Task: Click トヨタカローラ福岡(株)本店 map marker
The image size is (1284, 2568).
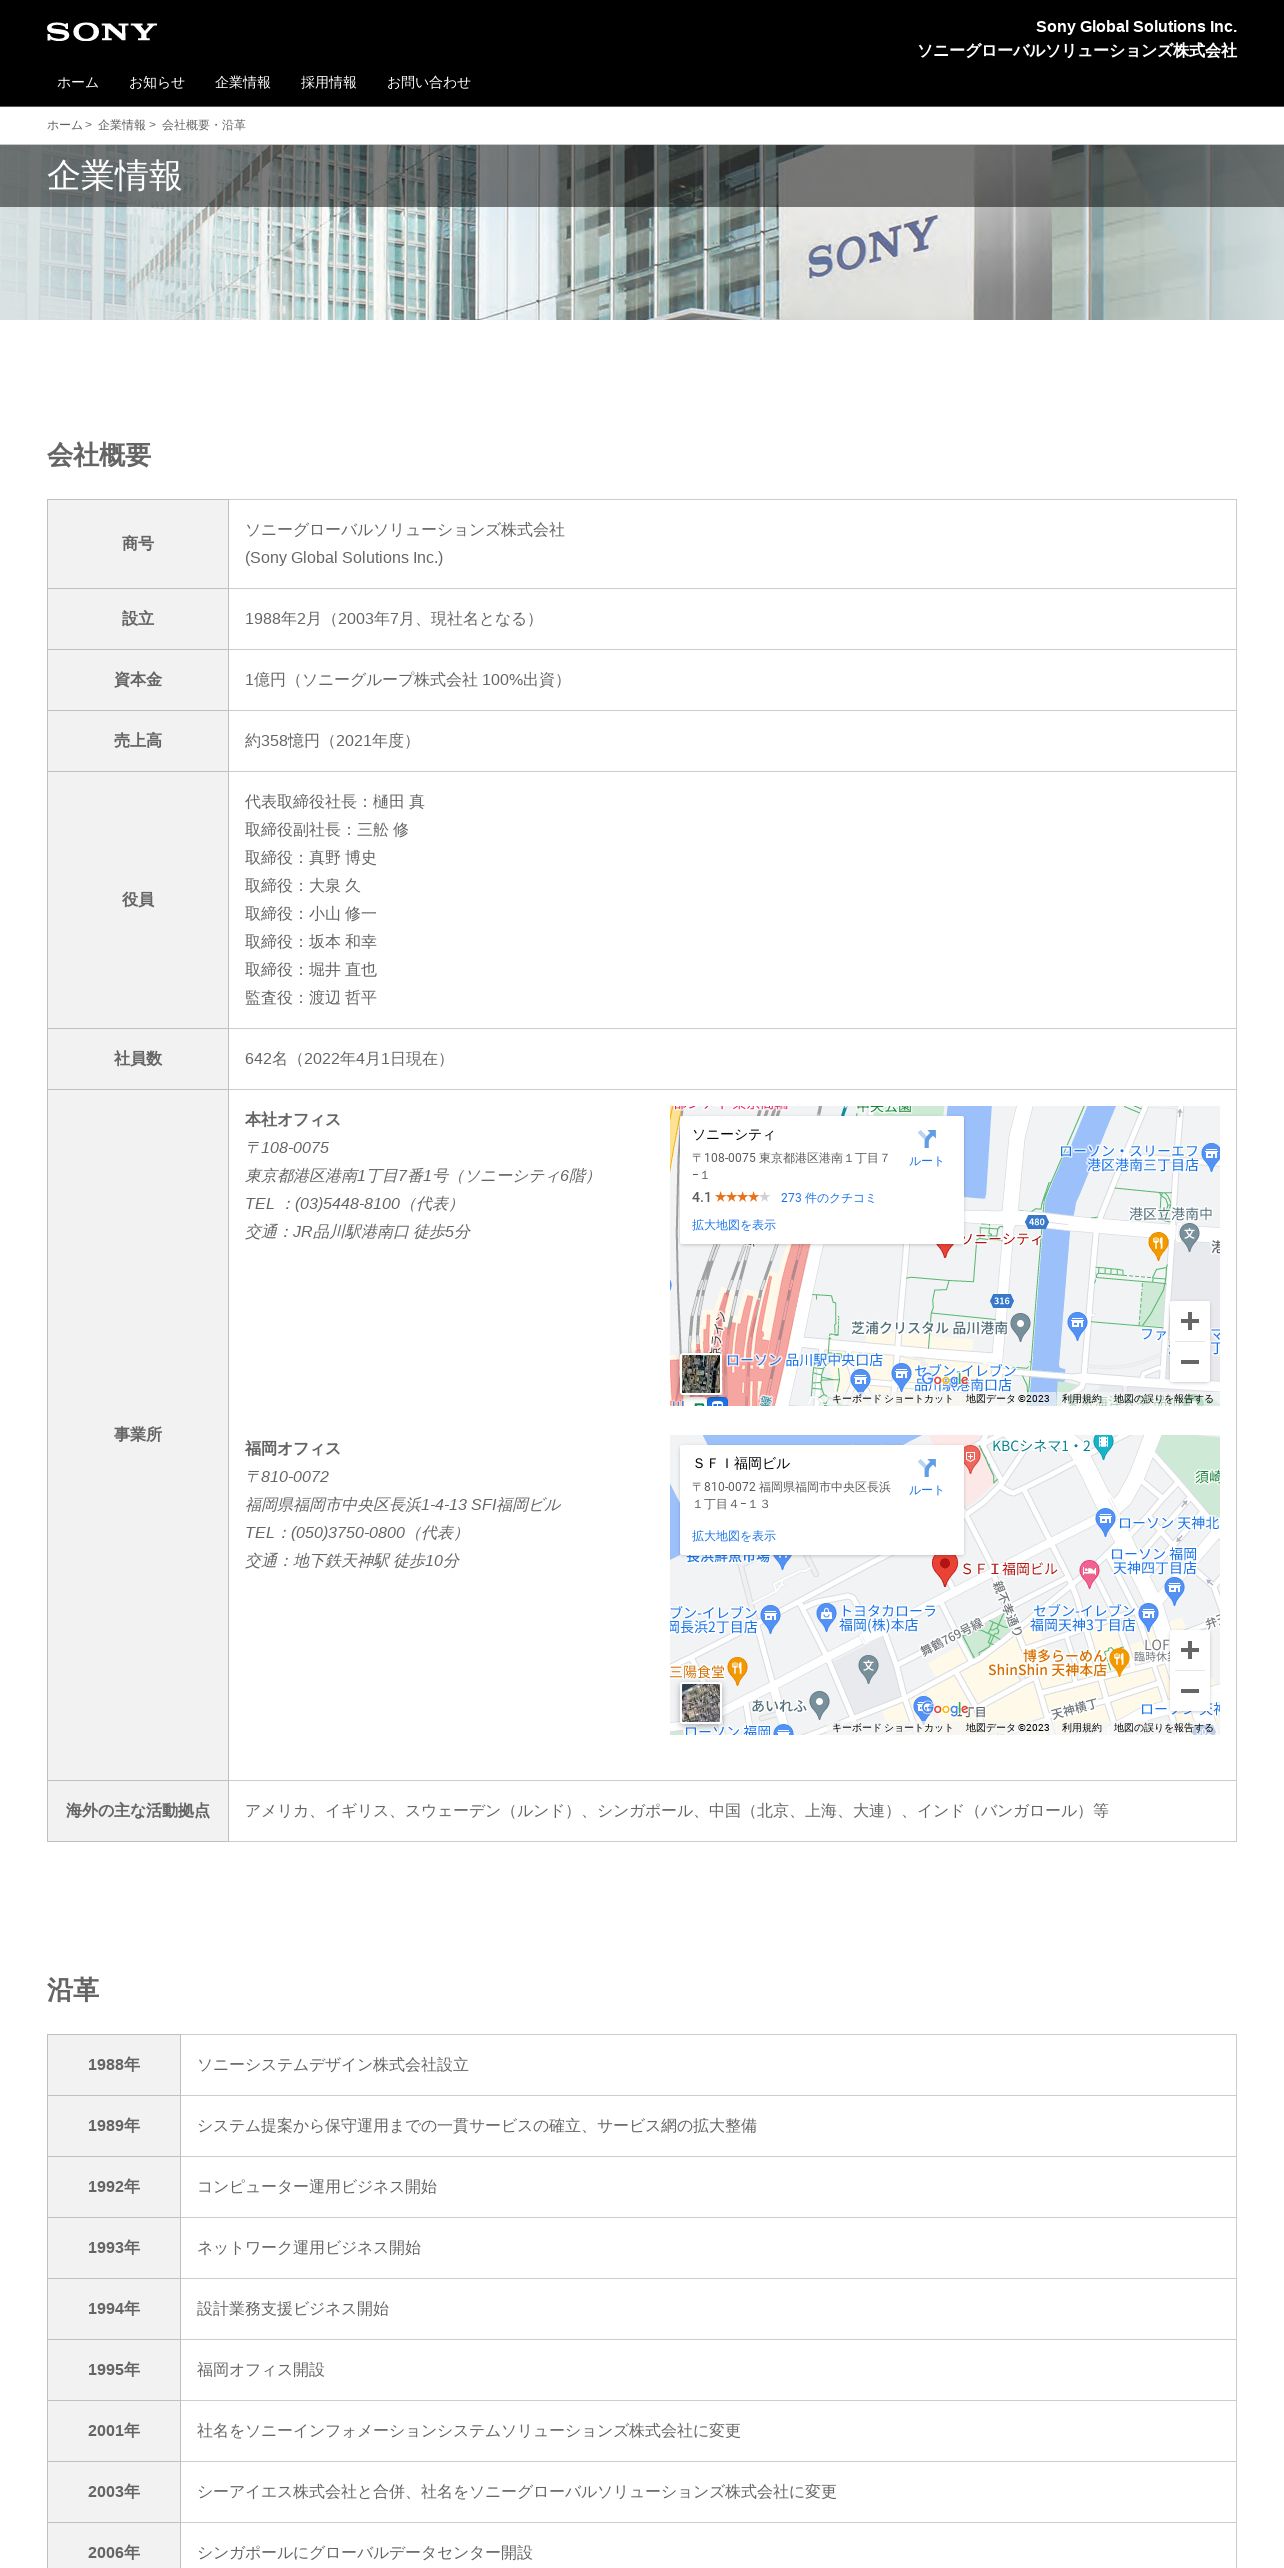Action: click(825, 1615)
